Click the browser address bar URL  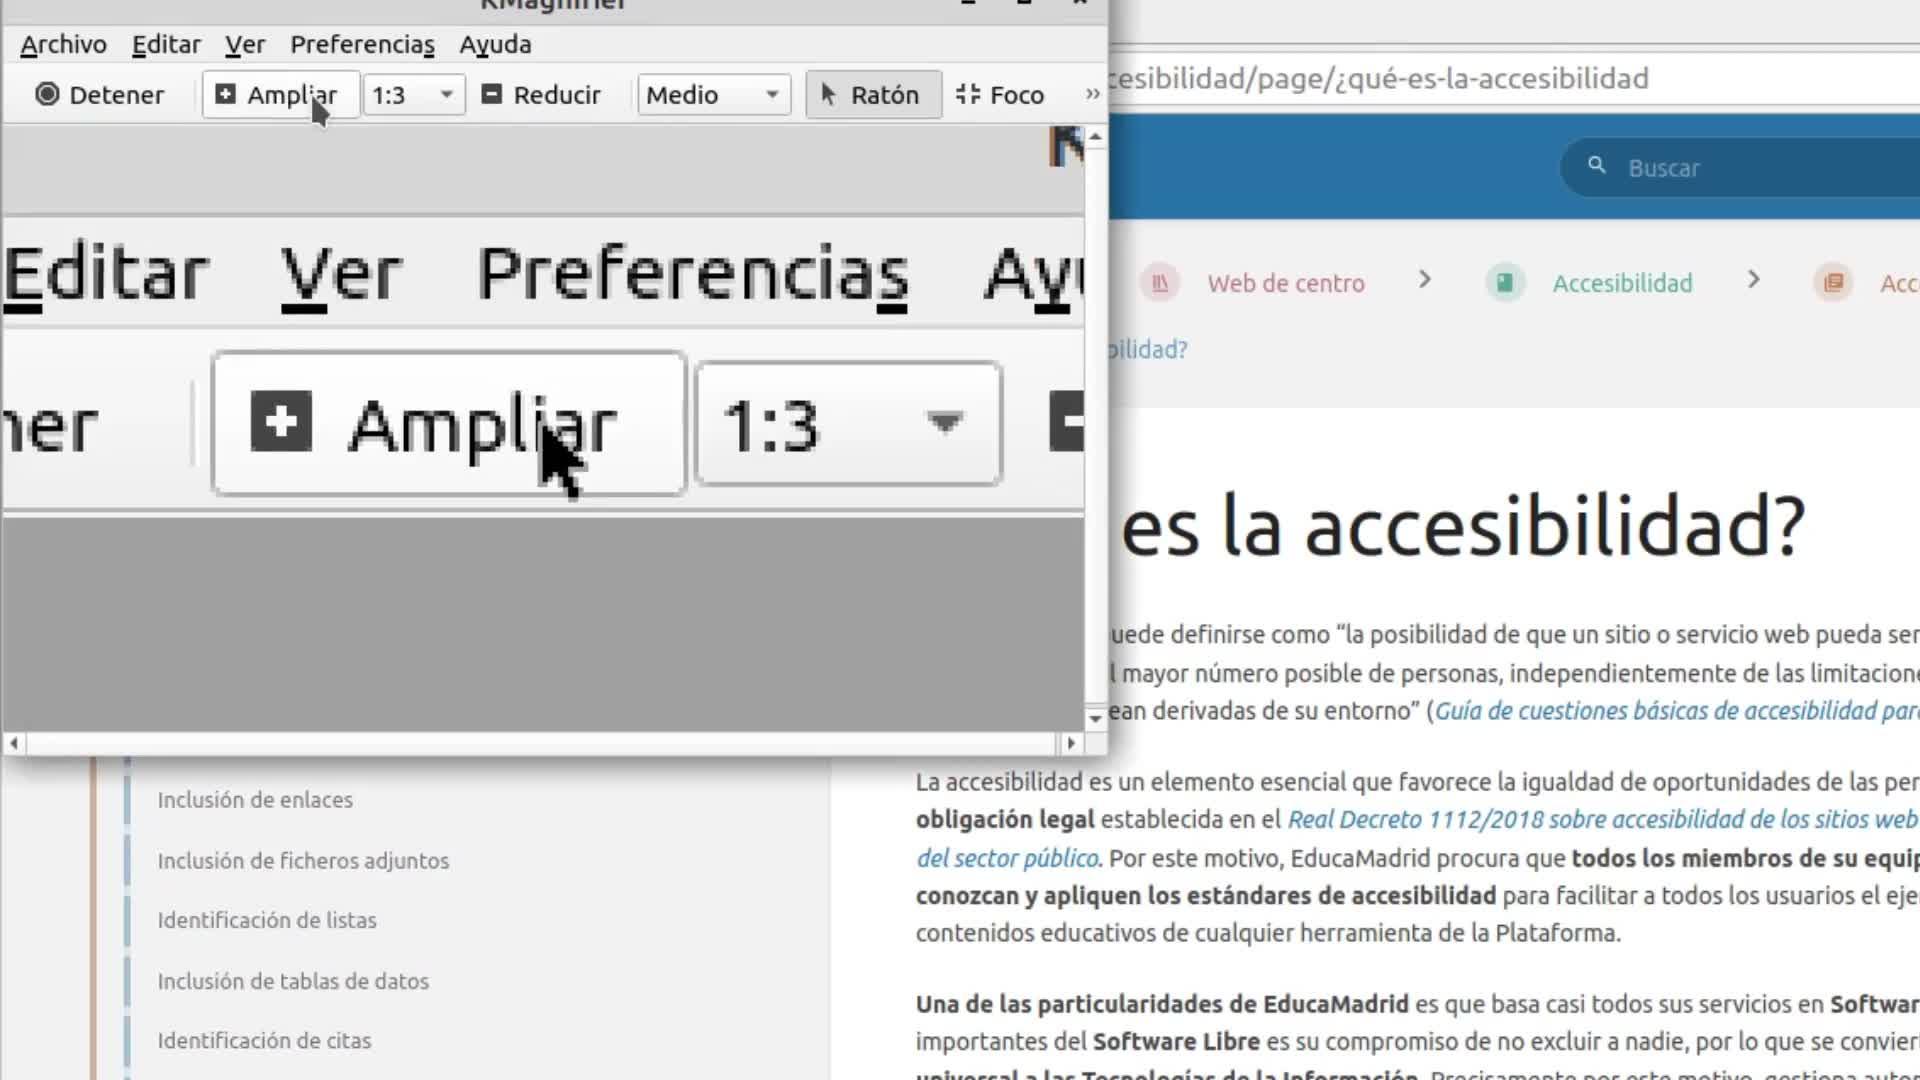click(1380, 78)
